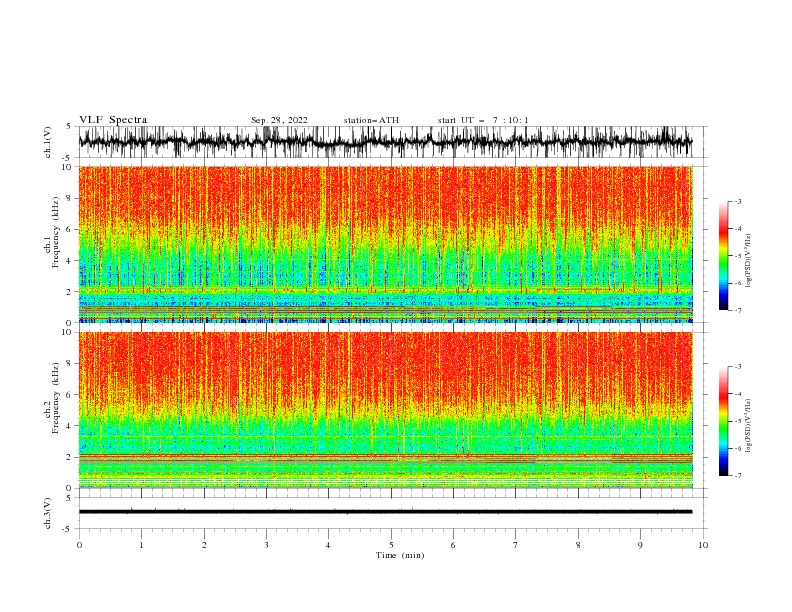792x612 pixels.
Task: Click the time axis tick label '5'
Action: point(391,545)
